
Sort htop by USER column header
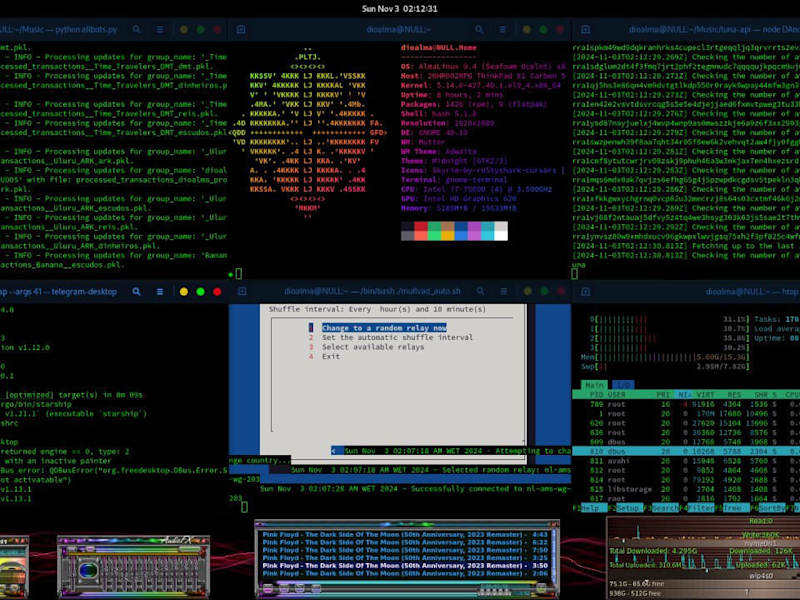tap(616, 395)
